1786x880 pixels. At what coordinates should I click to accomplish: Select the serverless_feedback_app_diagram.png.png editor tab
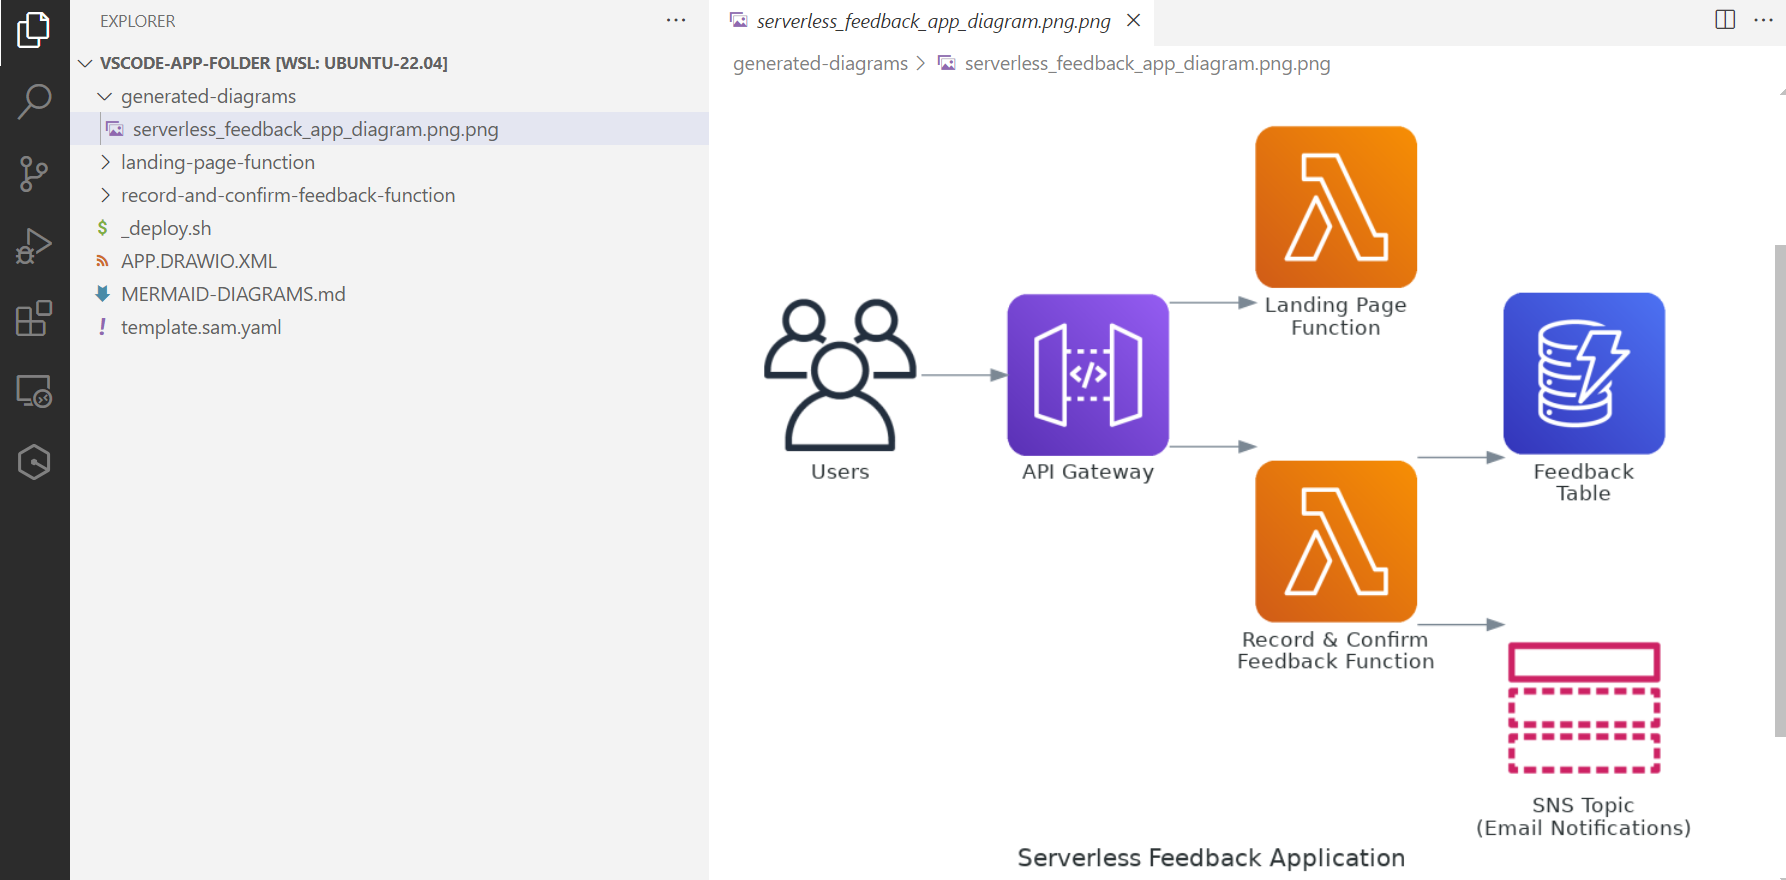934,21
